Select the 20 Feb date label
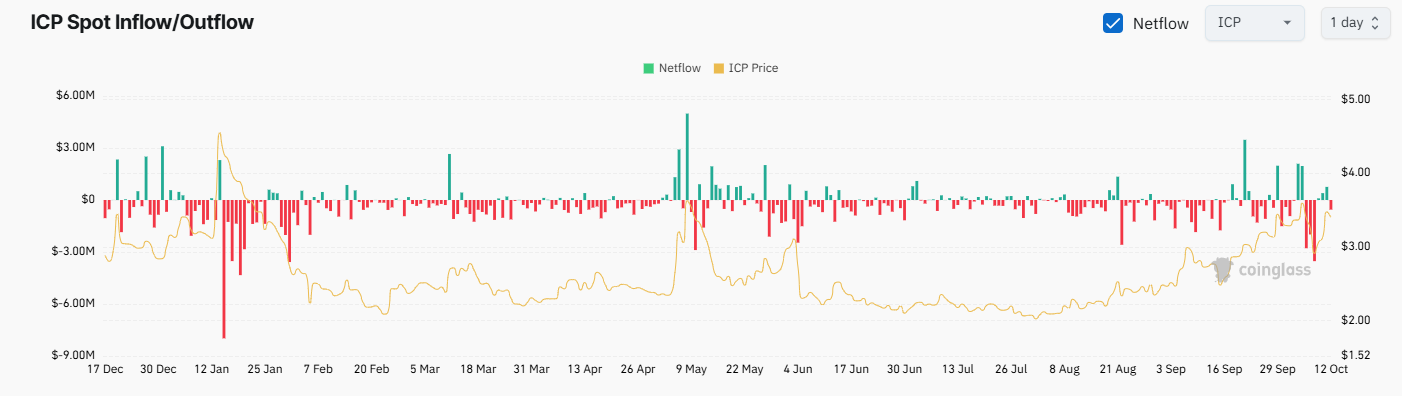1402x396 pixels. pyautogui.click(x=372, y=369)
